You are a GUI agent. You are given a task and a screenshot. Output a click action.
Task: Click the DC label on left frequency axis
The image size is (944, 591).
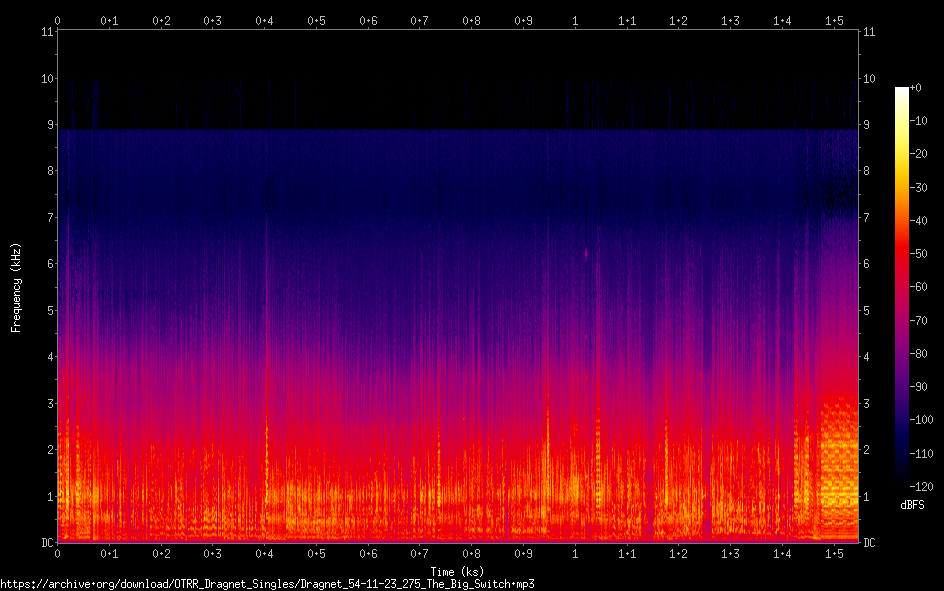tap(47, 542)
